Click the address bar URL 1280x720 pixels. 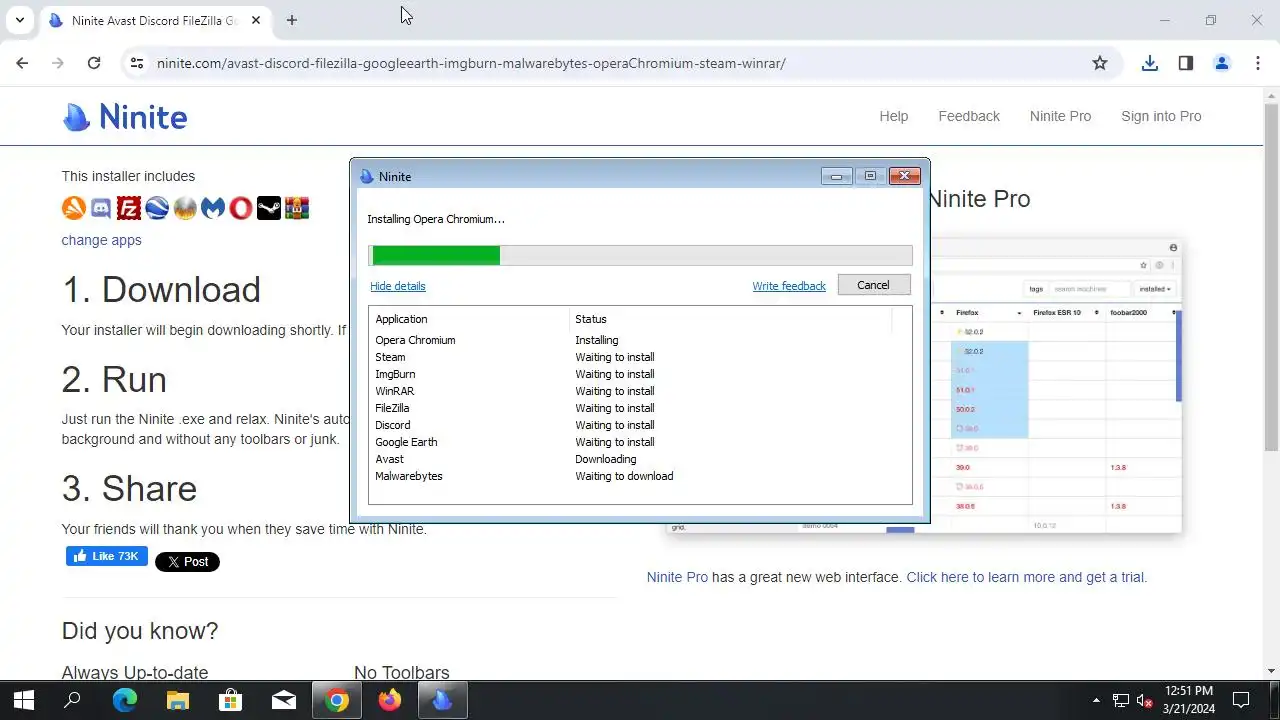point(471,63)
